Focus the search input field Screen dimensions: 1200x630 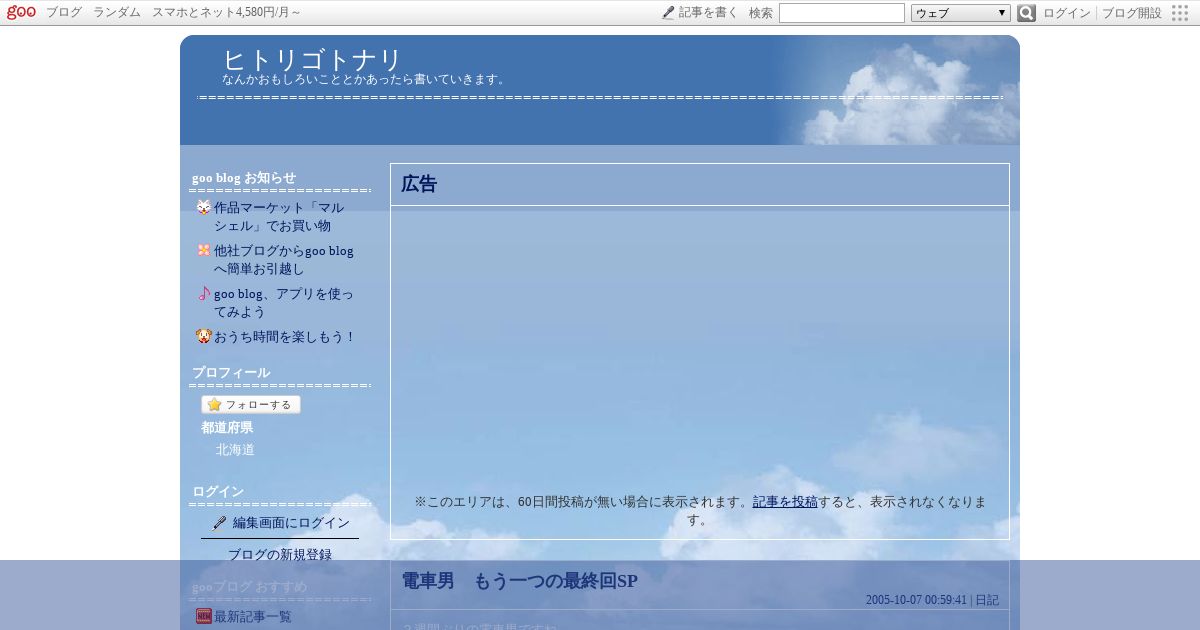coord(842,13)
